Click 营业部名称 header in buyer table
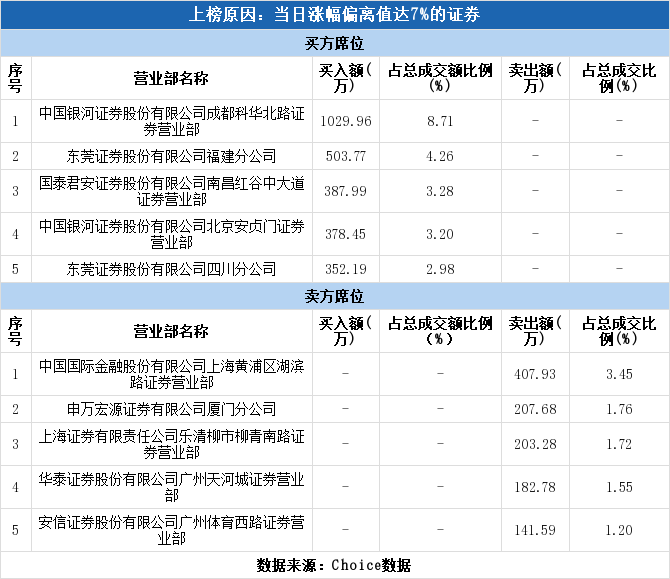This screenshot has height=579, width=670. tap(171, 79)
